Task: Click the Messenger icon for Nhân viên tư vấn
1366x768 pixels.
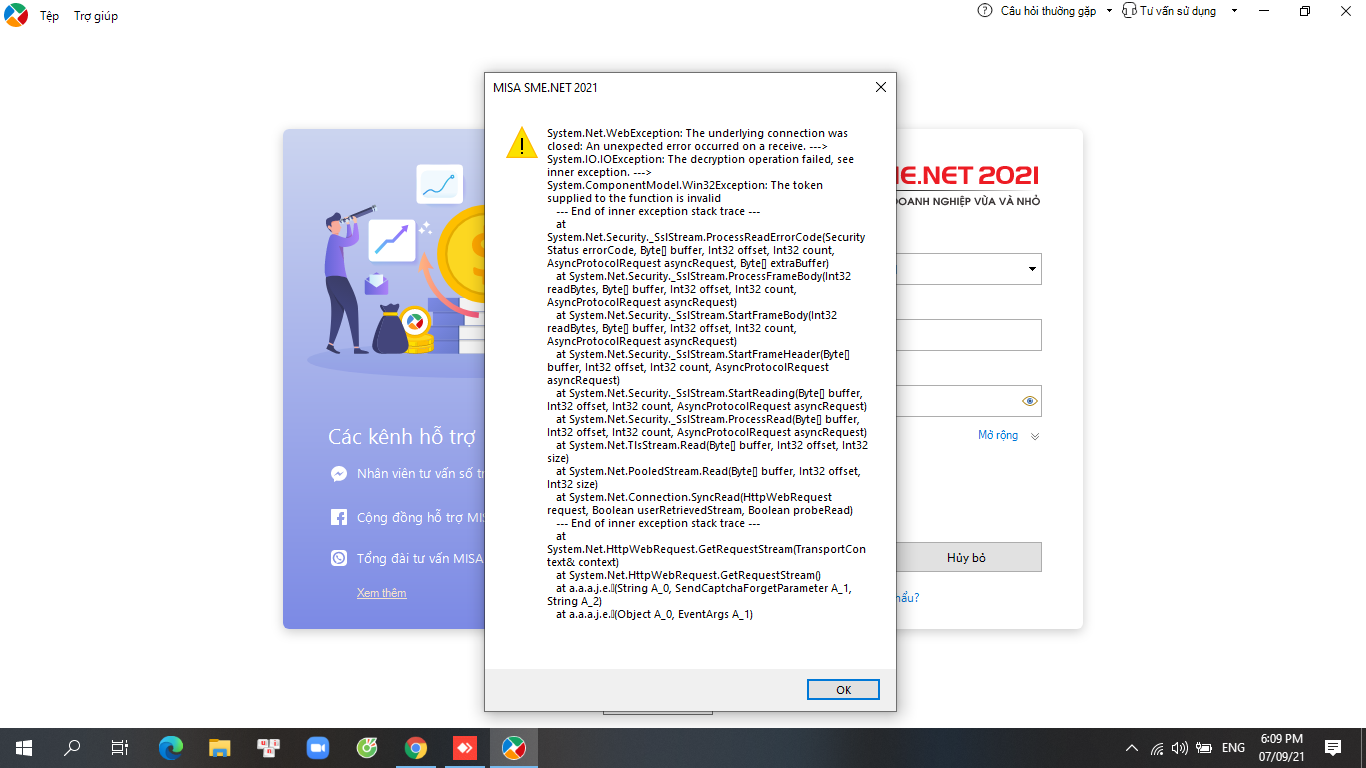Action: pyautogui.click(x=339, y=474)
